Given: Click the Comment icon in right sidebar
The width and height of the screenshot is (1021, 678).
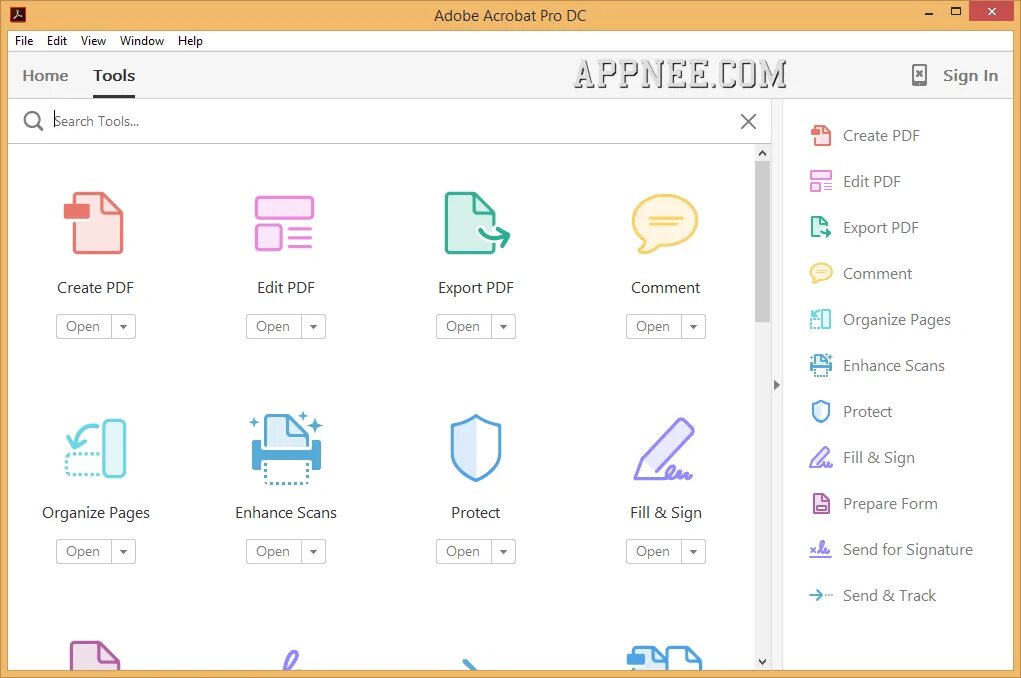Looking at the screenshot, I should [820, 273].
